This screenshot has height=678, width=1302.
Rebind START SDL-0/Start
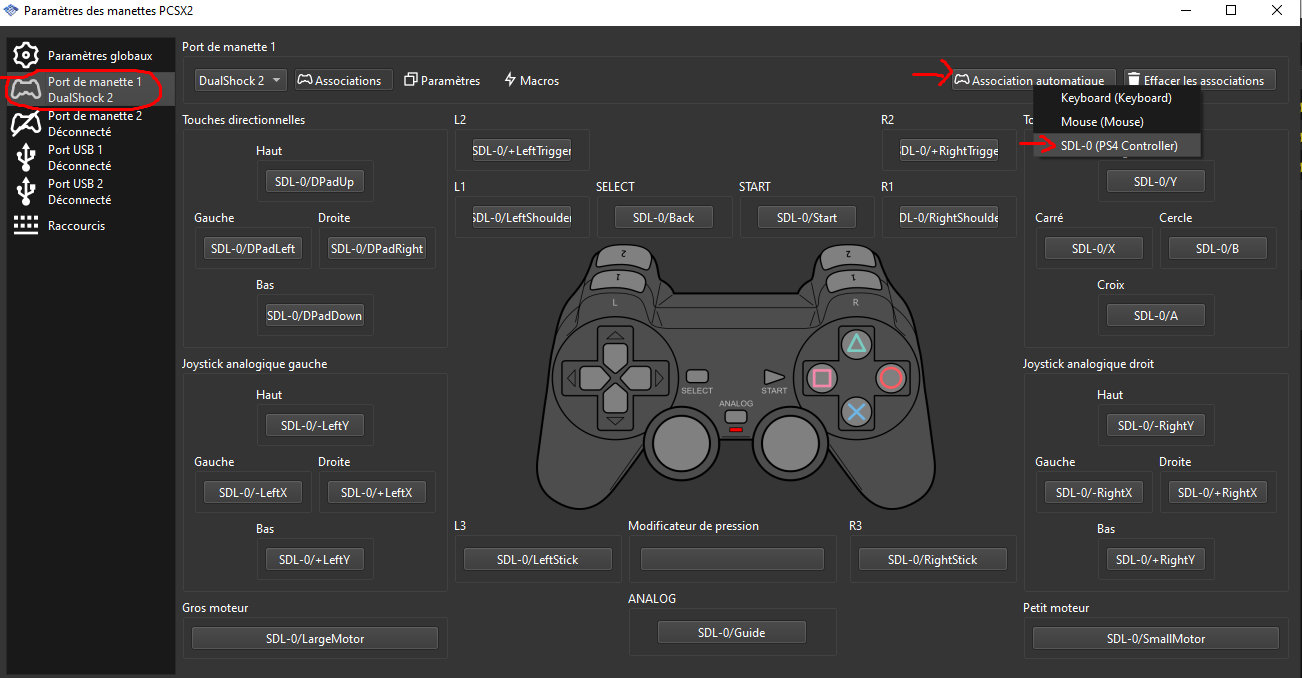click(807, 217)
